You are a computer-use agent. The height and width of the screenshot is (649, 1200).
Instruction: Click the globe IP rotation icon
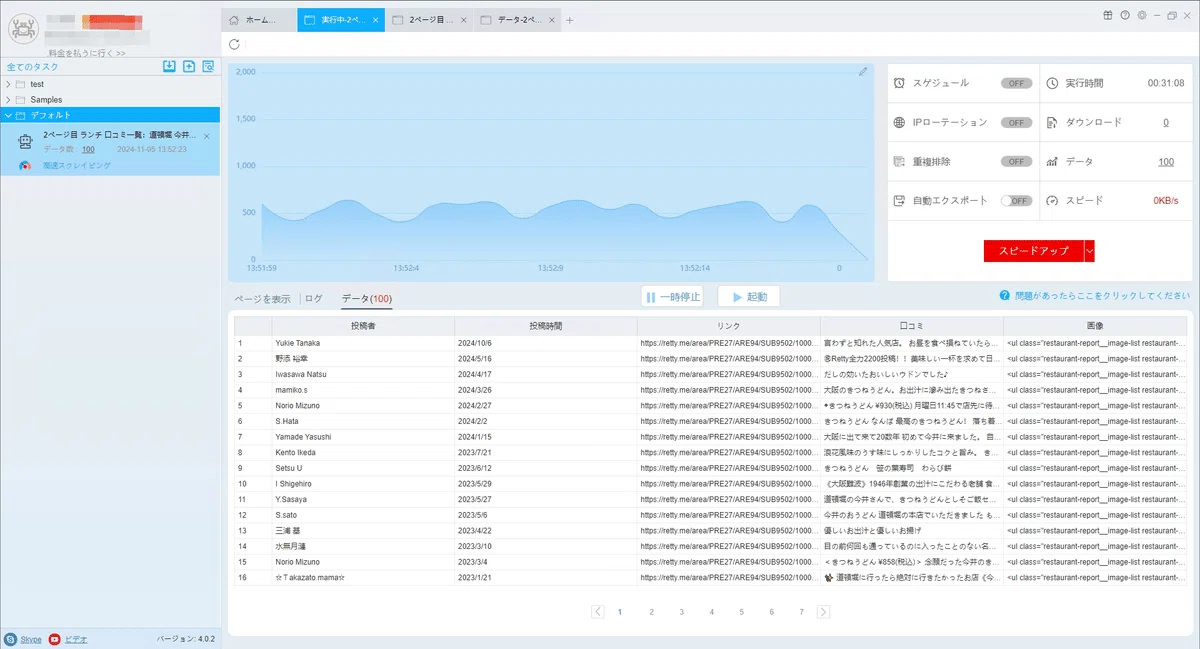900,122
